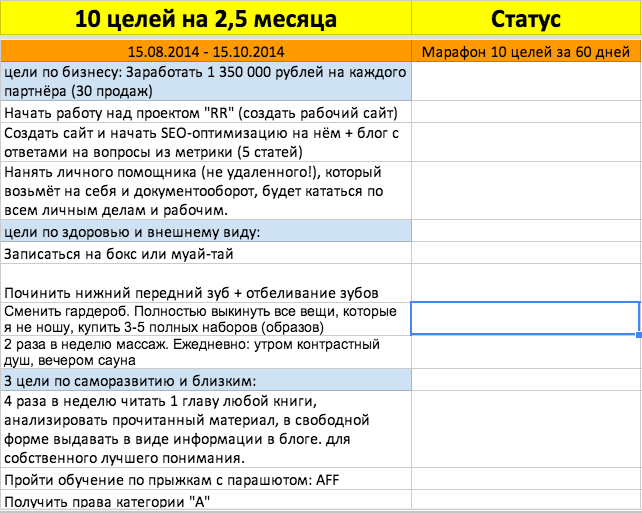
Task: Click the status cell beside the SEO website goal
Action: click(526, 142)
